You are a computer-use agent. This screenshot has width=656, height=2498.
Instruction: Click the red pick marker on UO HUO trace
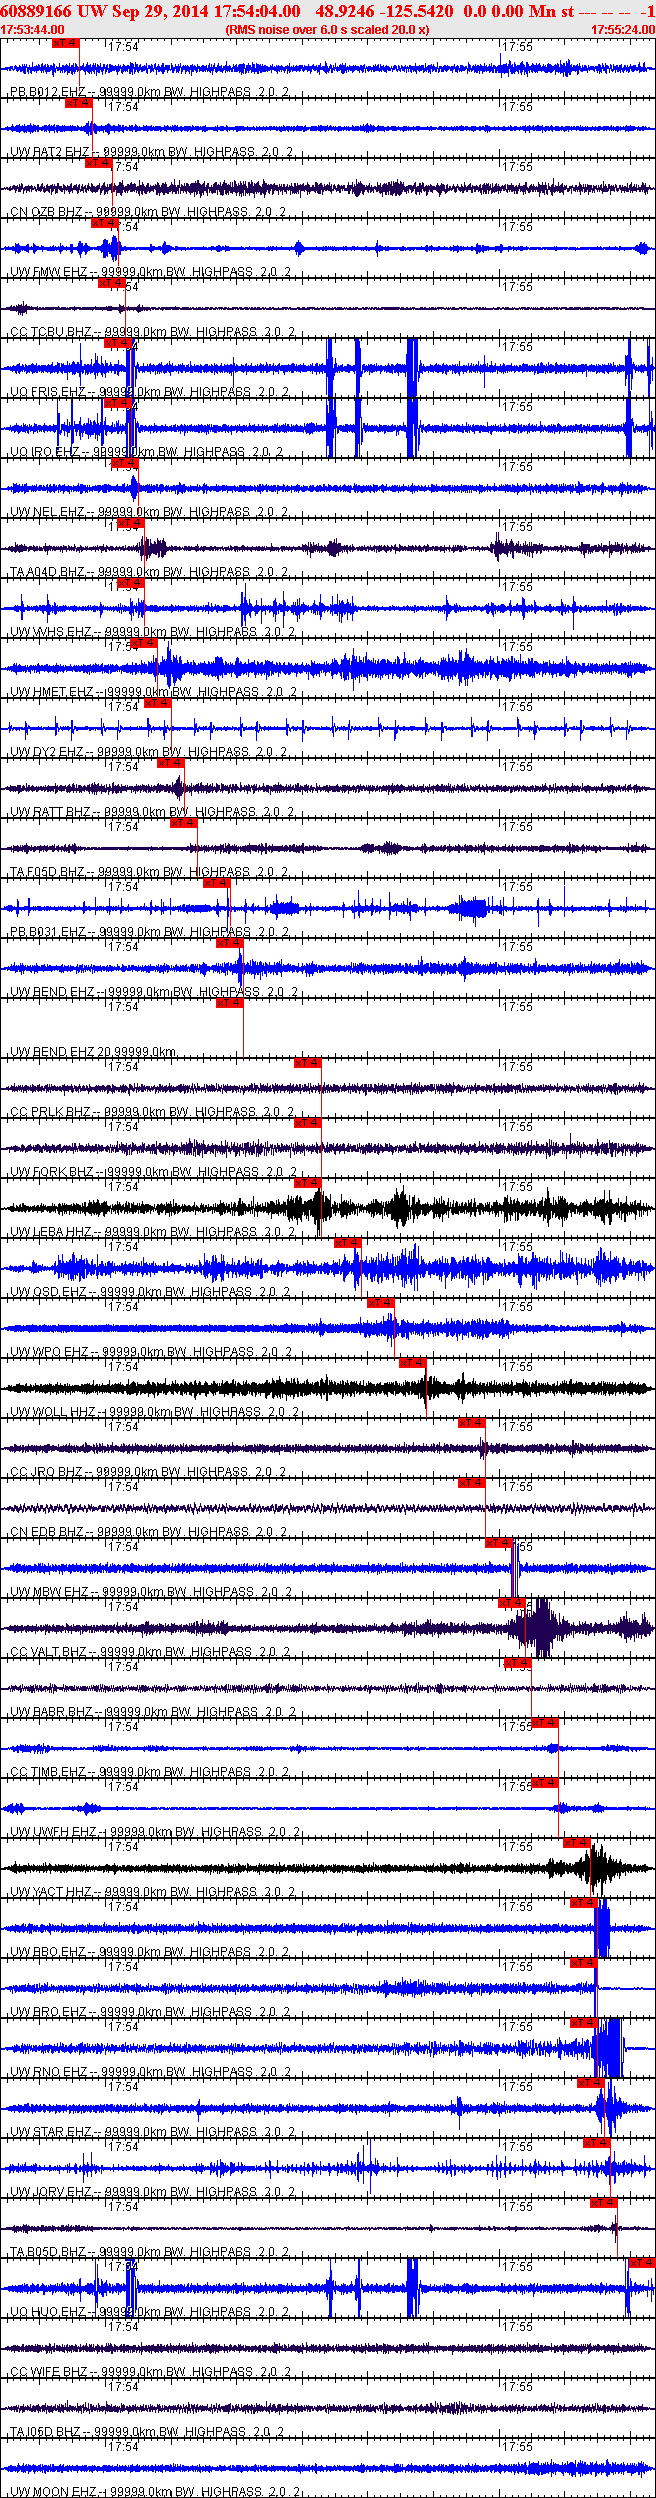643,2263
